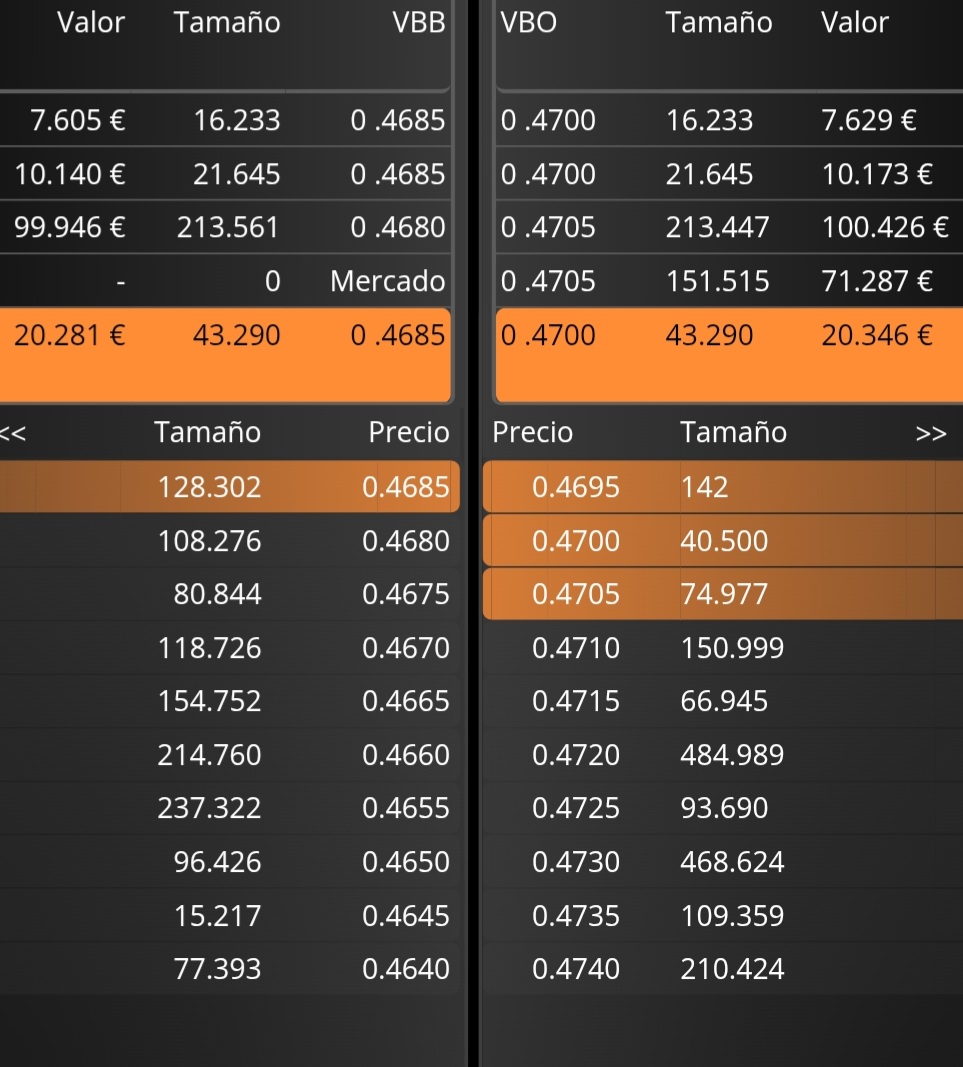Select the 100.426 € ask order row
Viewport: 963px width, 1067px height.
729,227
